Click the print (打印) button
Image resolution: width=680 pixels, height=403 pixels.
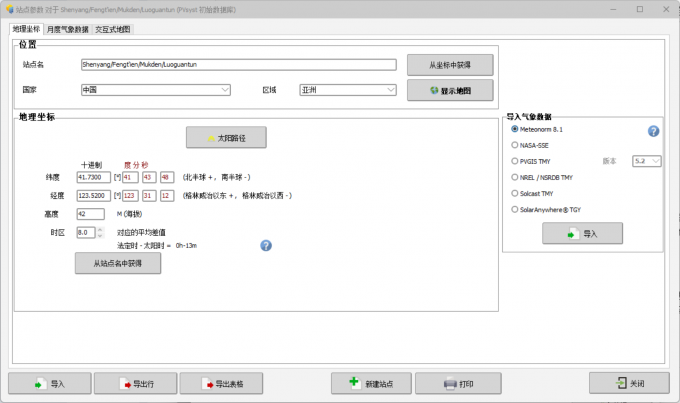click(x=458, y=383)
